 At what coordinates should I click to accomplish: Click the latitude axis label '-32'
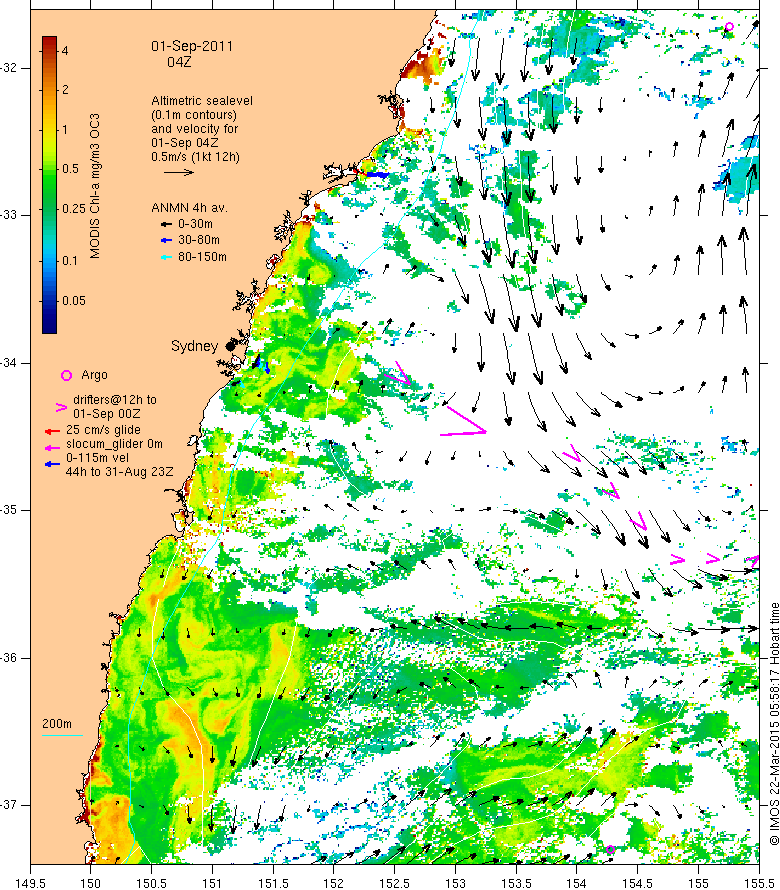point(9,68)
